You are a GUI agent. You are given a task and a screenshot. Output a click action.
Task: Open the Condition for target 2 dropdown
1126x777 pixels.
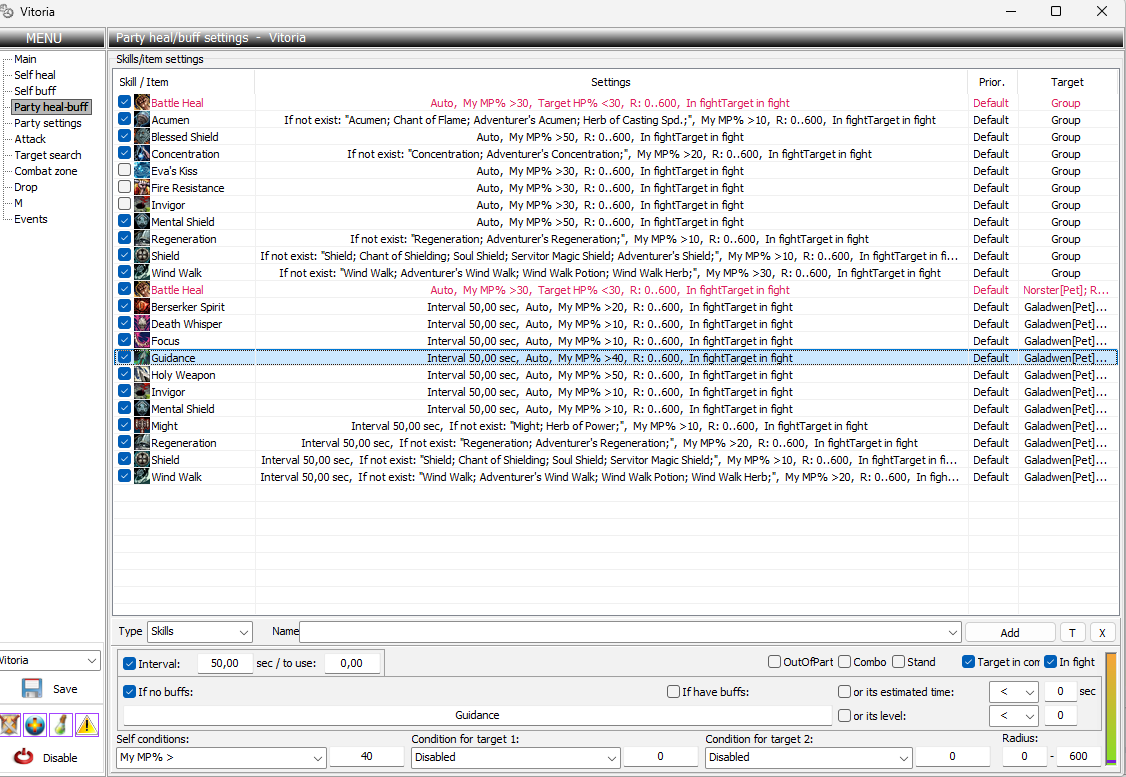[x=809, y=757]
